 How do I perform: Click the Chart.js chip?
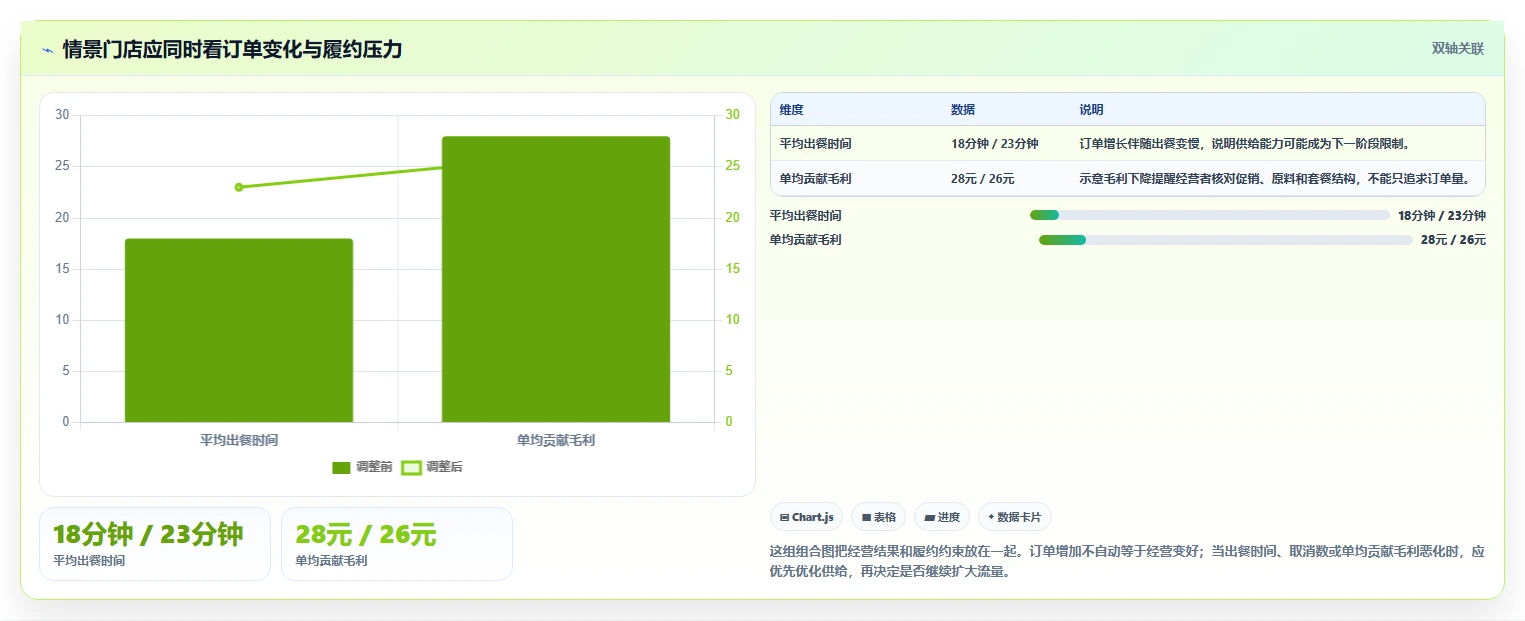click(807, 517)
